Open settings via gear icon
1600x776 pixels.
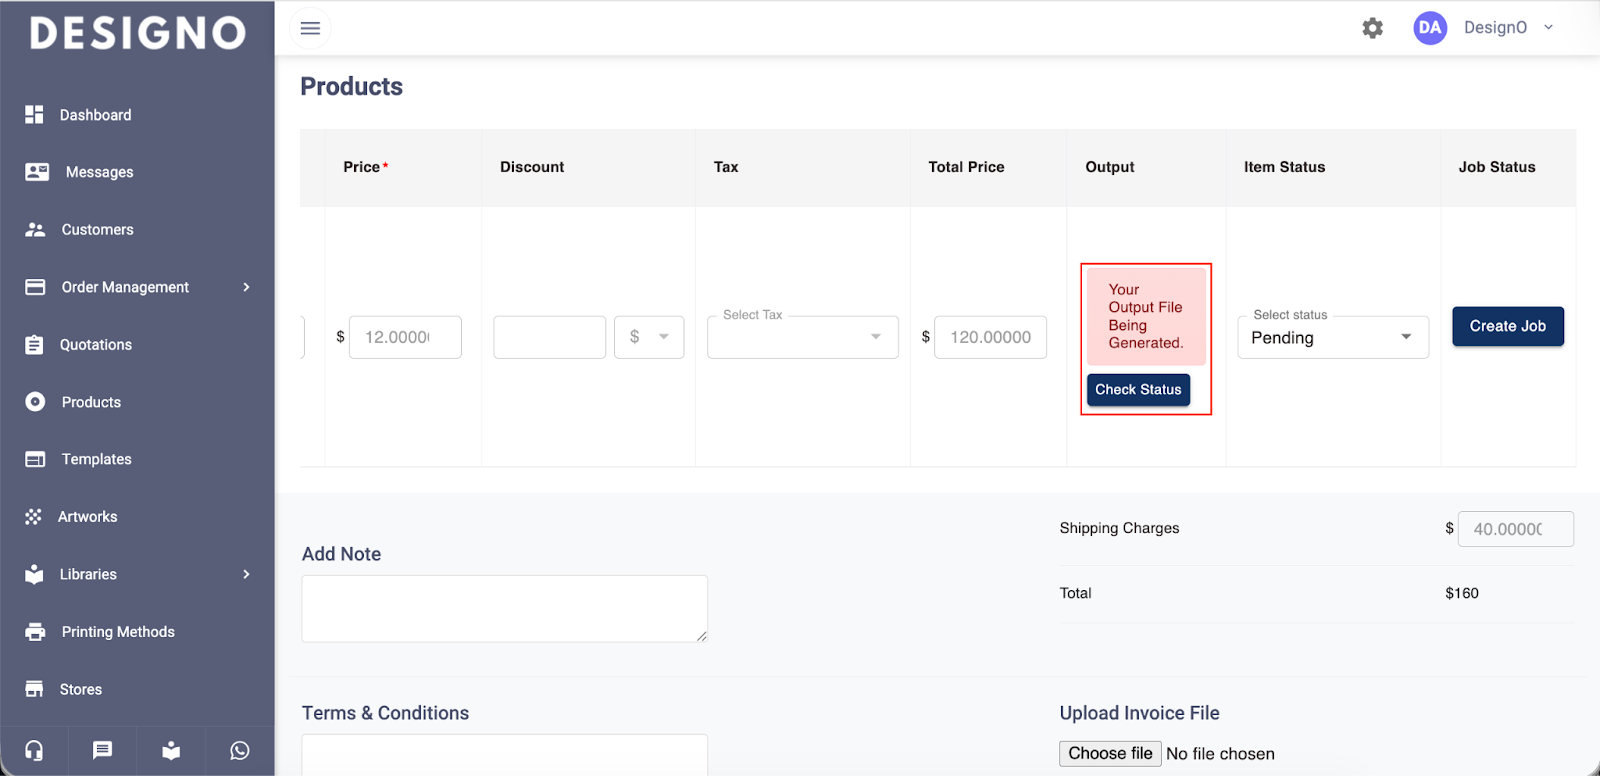[1372, 28]
